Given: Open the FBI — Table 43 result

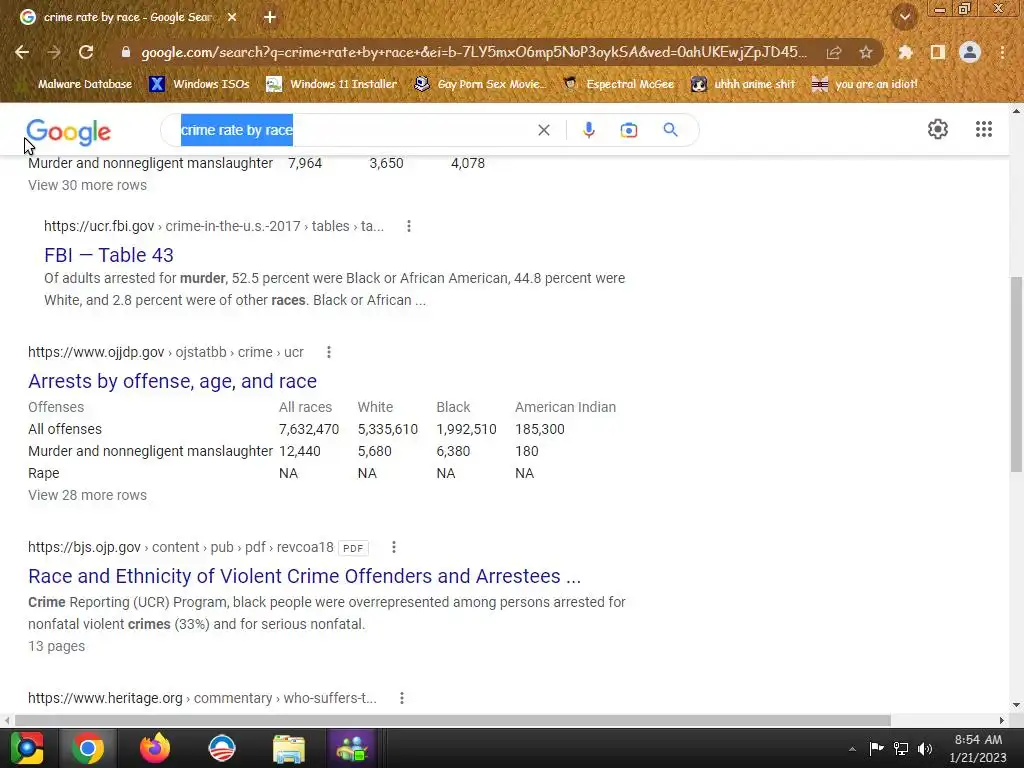Looking at the screenshot, I should click(109, 255).
